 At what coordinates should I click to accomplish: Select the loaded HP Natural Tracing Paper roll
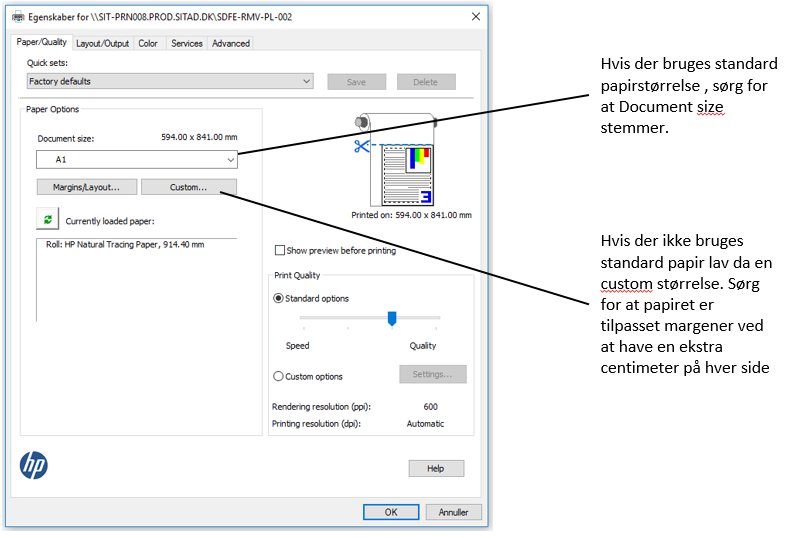(125, 244)
